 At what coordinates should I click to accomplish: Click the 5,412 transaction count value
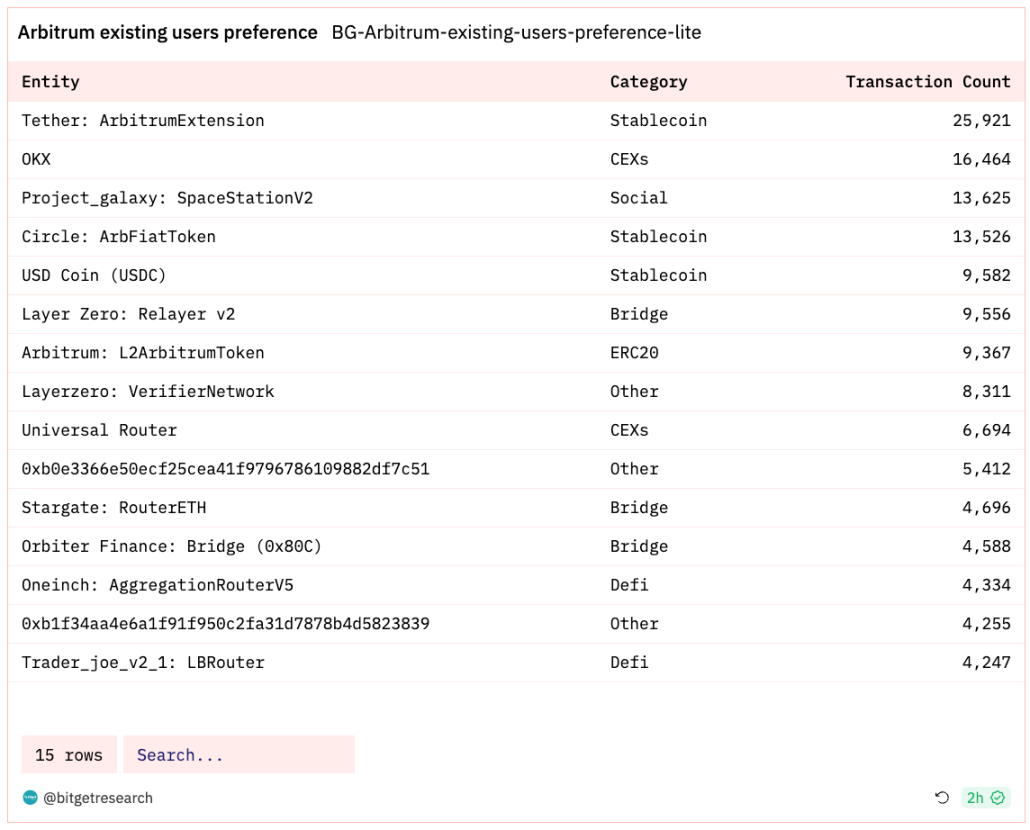[x=986, y=469]
